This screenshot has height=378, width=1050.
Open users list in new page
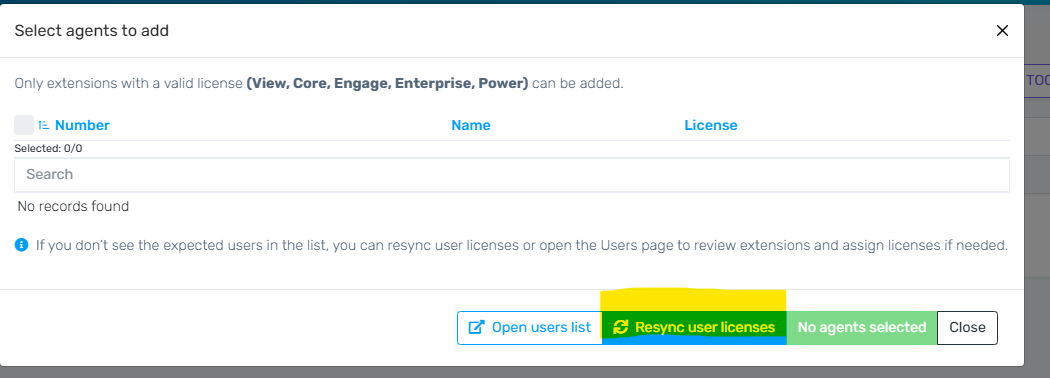click(530, 328)
